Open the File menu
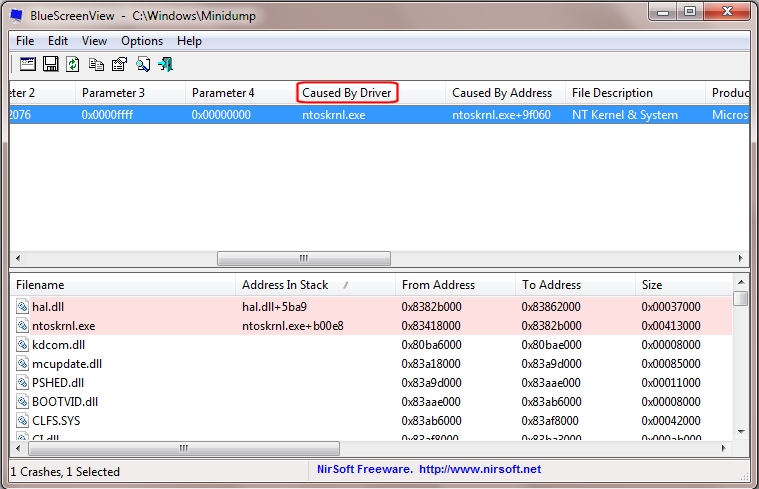759x489 pixels. click(25, 41)
